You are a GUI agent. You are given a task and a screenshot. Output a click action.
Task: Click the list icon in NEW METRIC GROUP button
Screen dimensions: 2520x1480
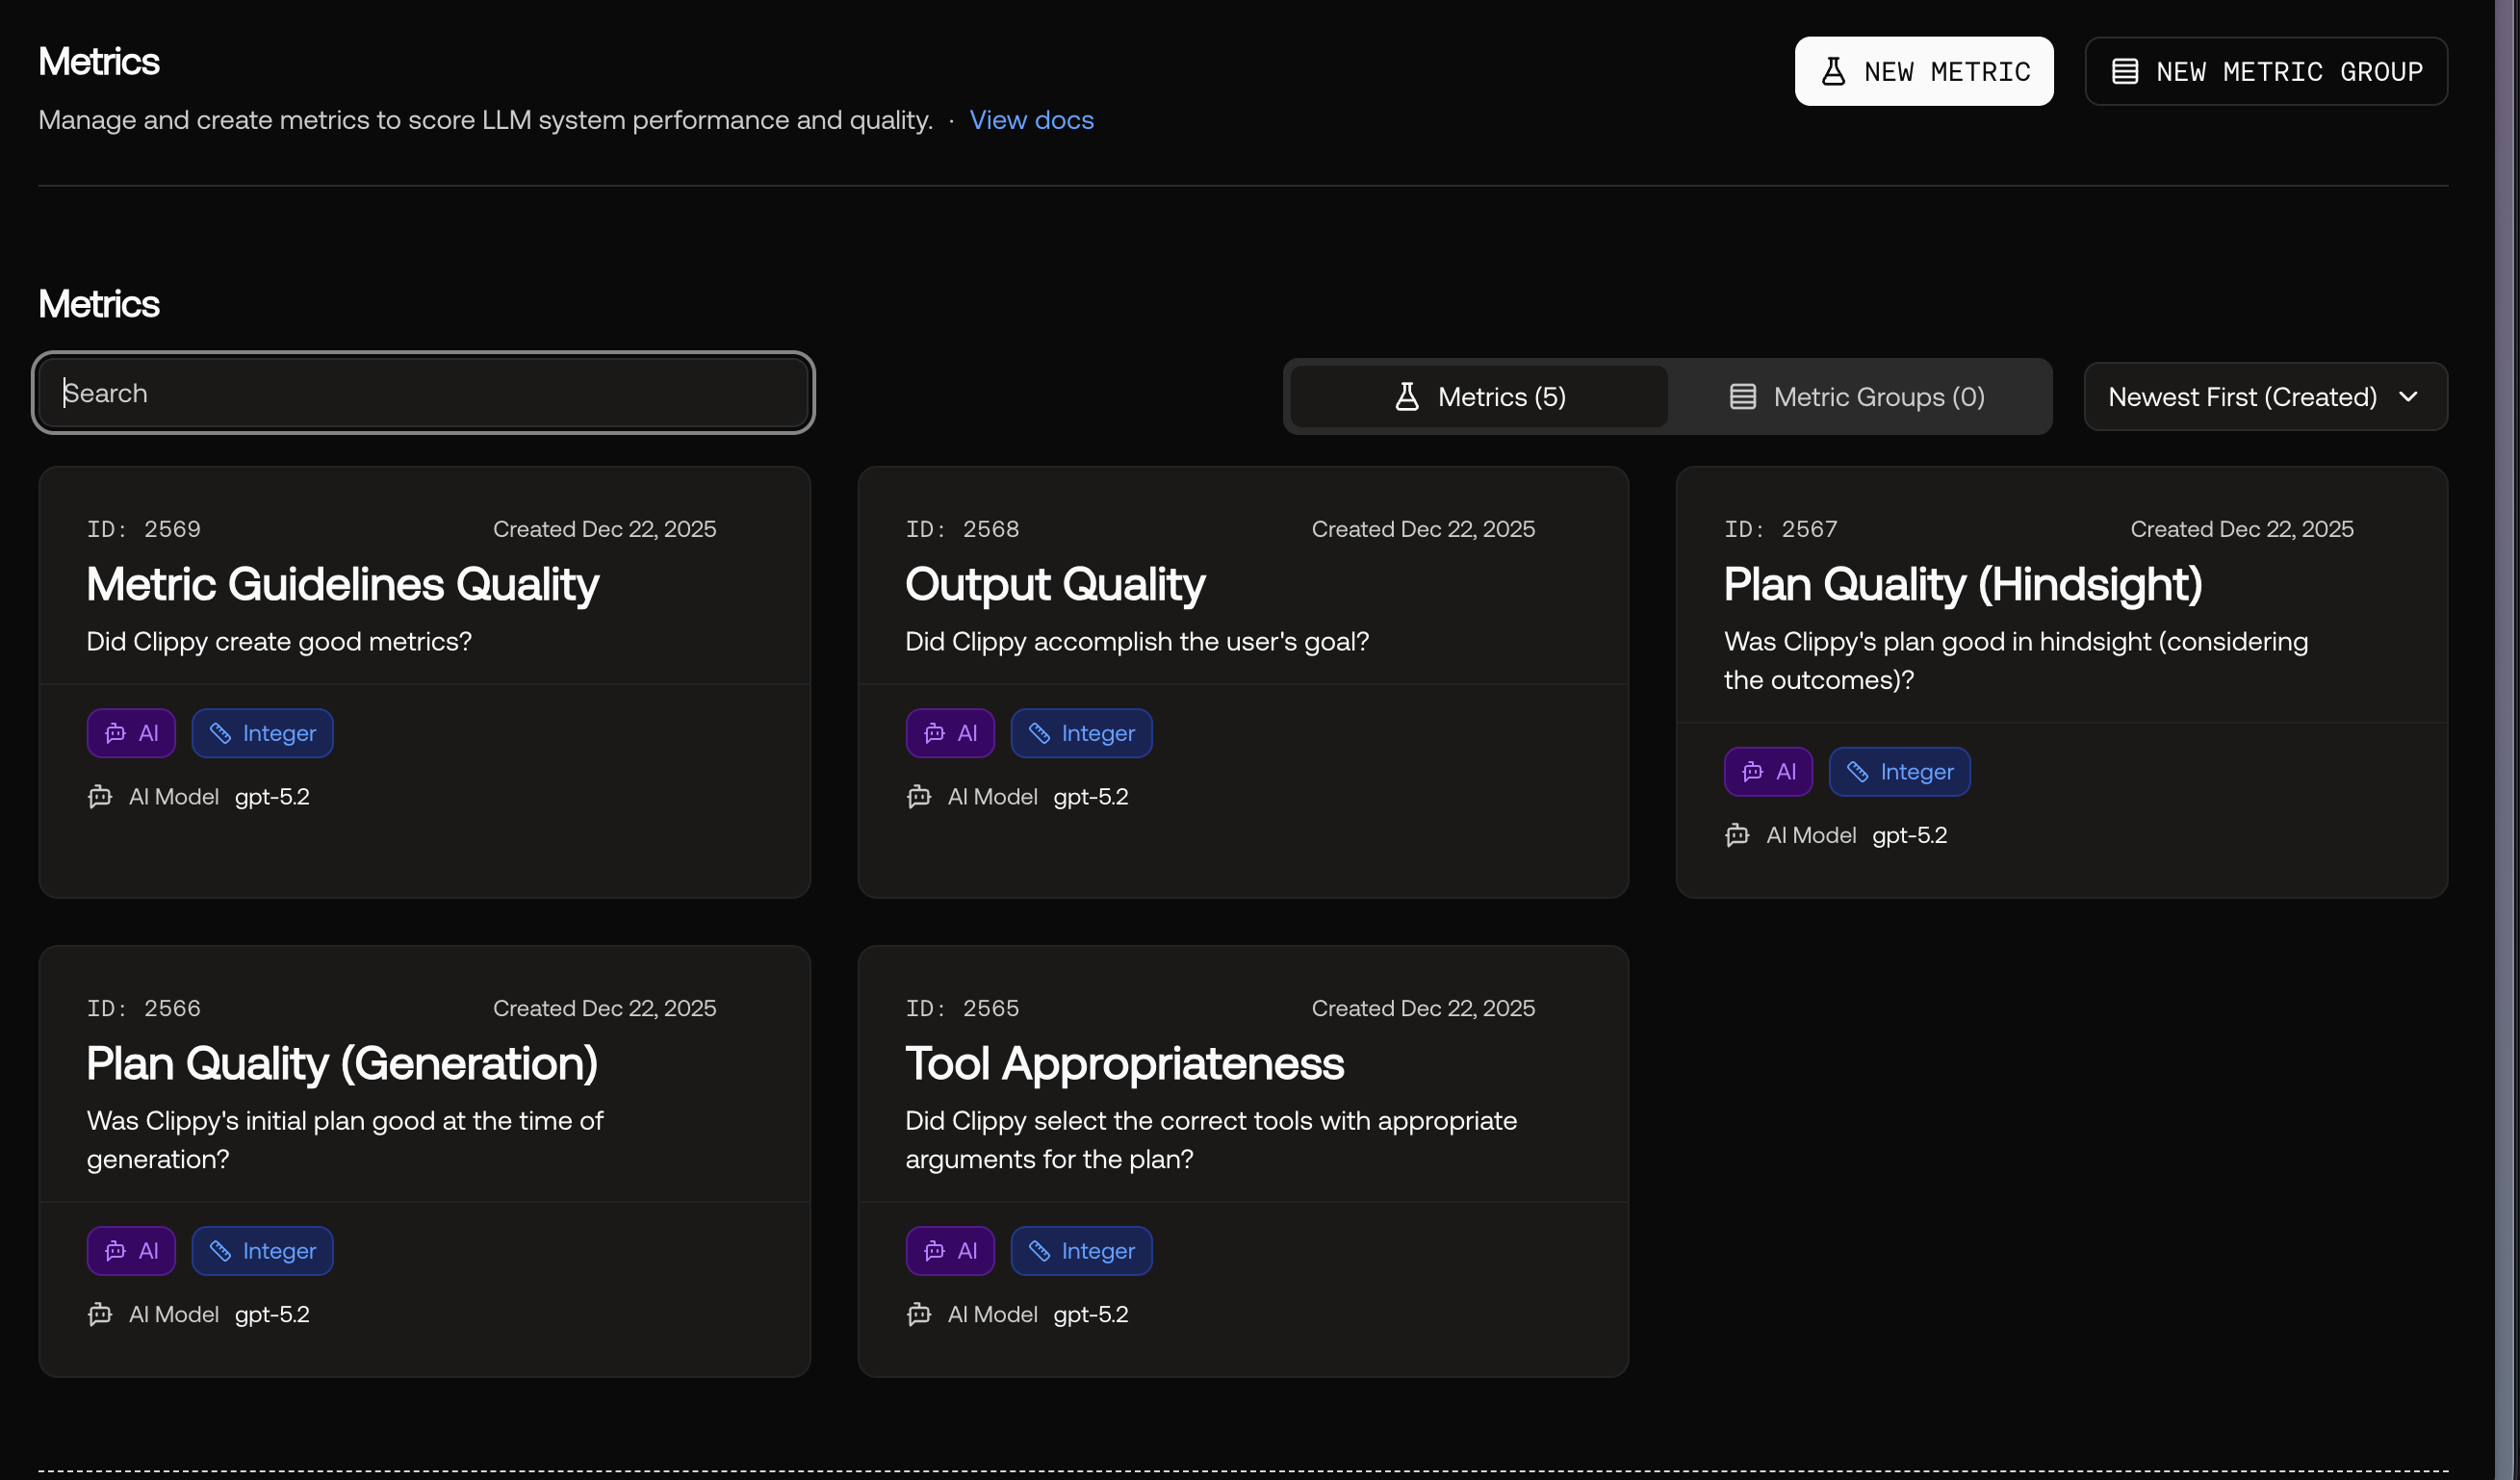click(2124, 71)
